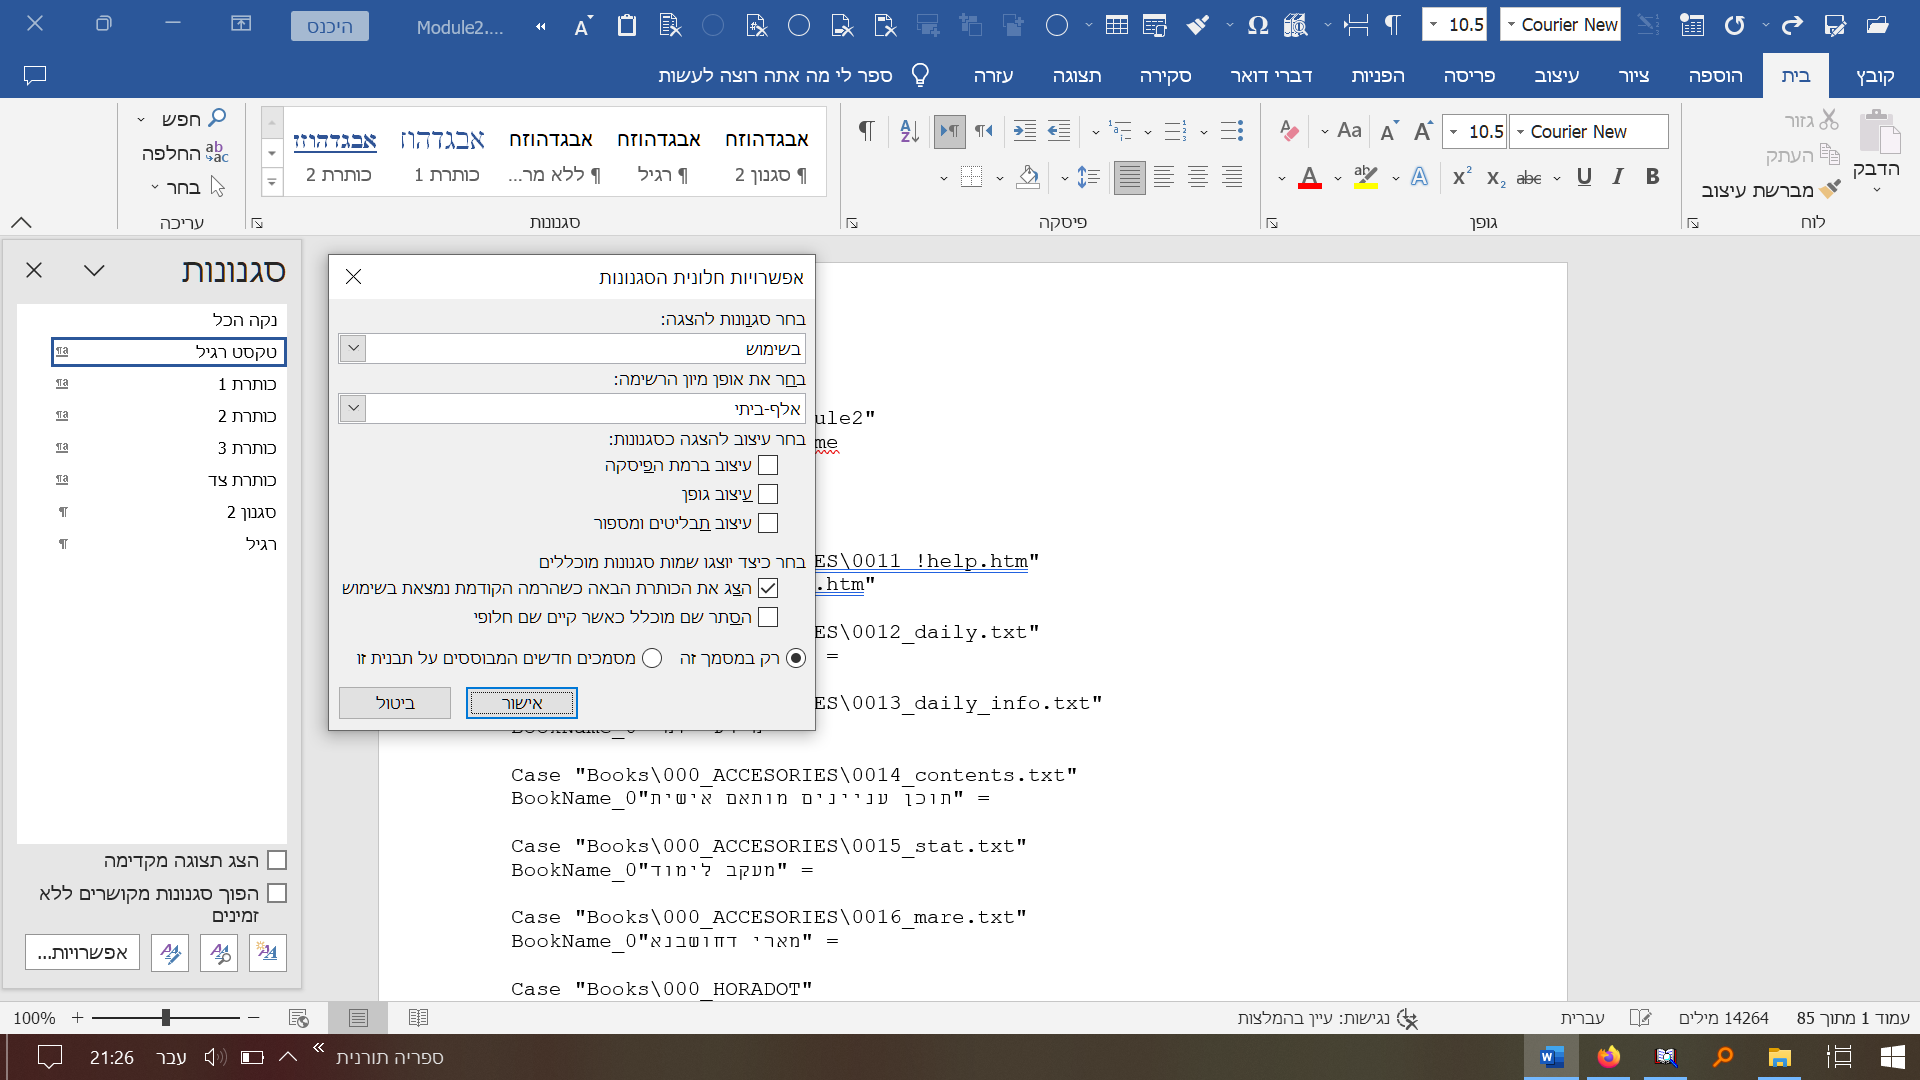Screen dimensions: 1920x1080
Task: Decrease font size in the ribbon
Action: [x=1389, y=131]
